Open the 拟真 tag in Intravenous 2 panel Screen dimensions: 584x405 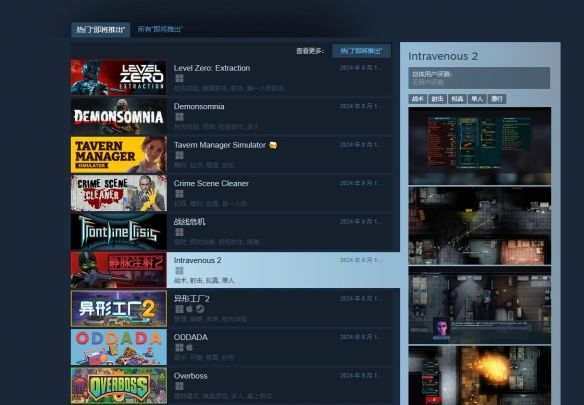457,99
